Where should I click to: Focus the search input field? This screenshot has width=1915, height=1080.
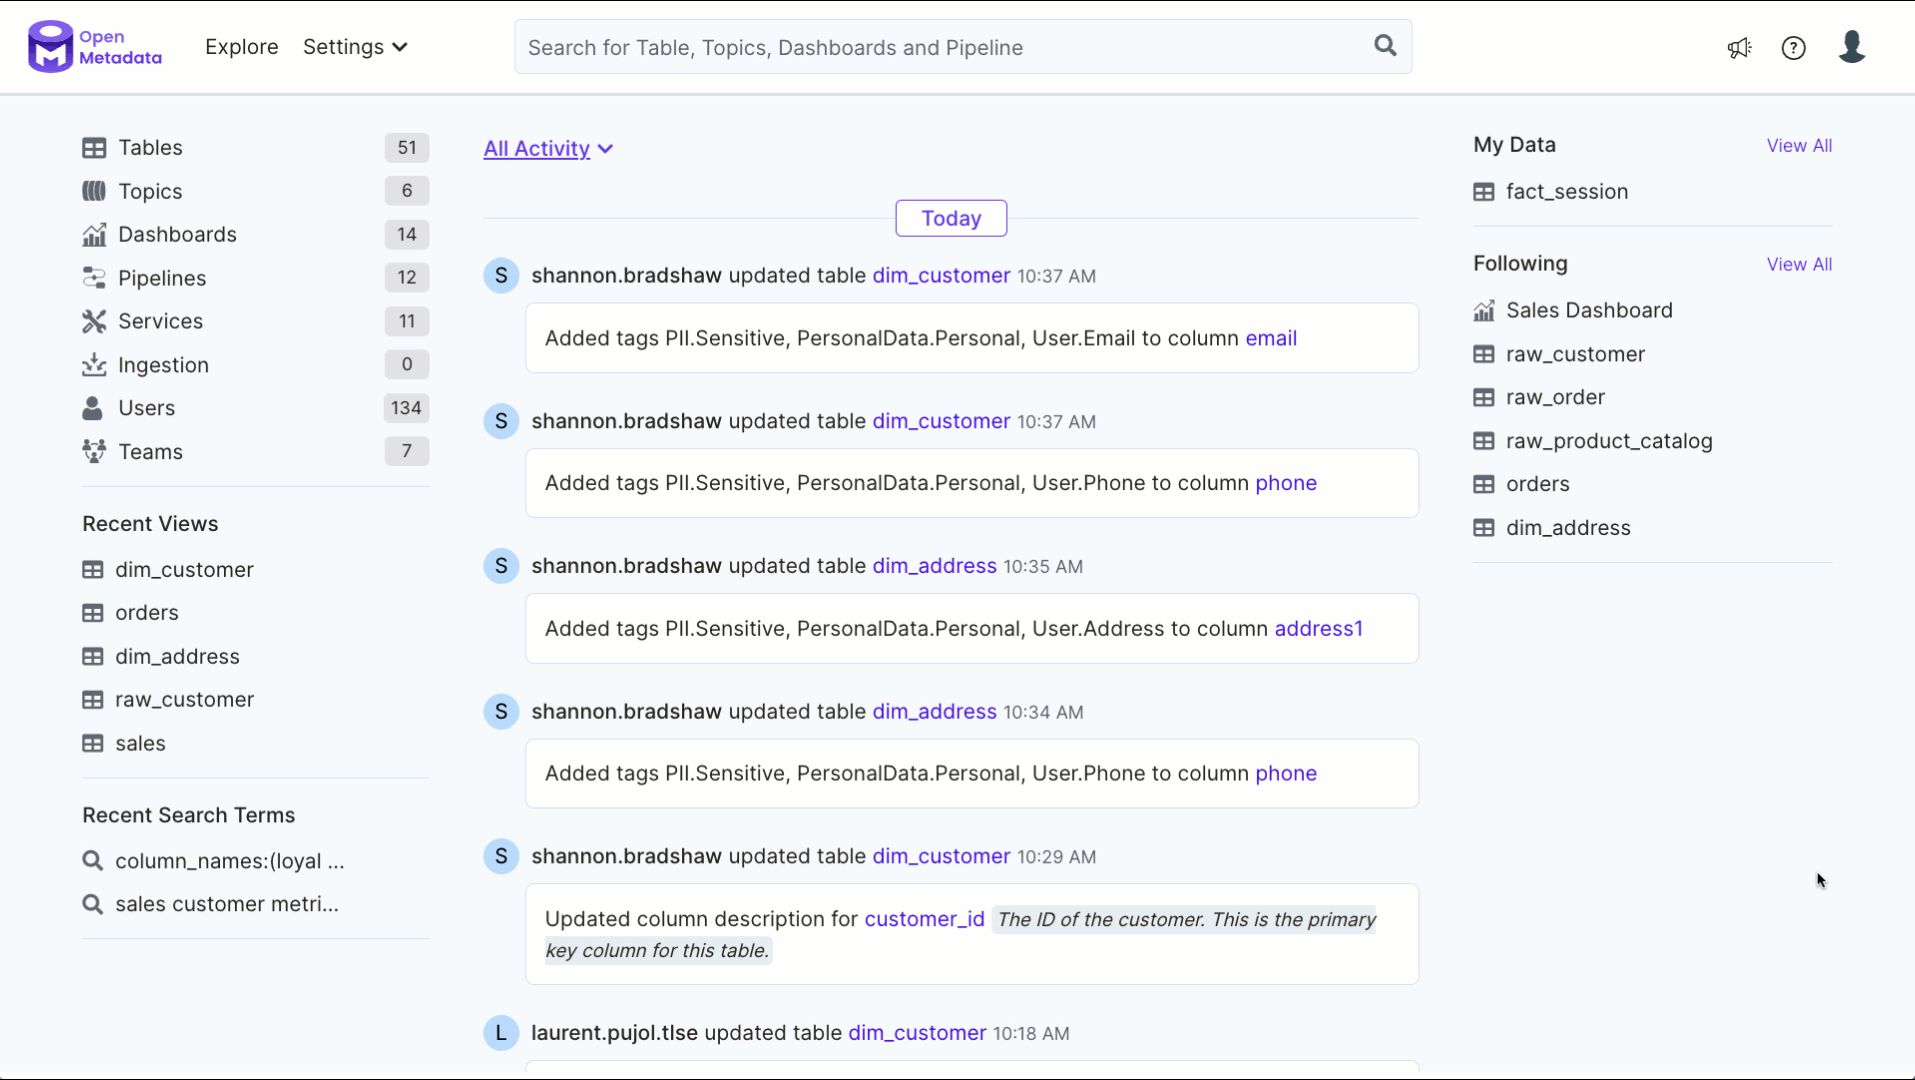coord(940,48)
